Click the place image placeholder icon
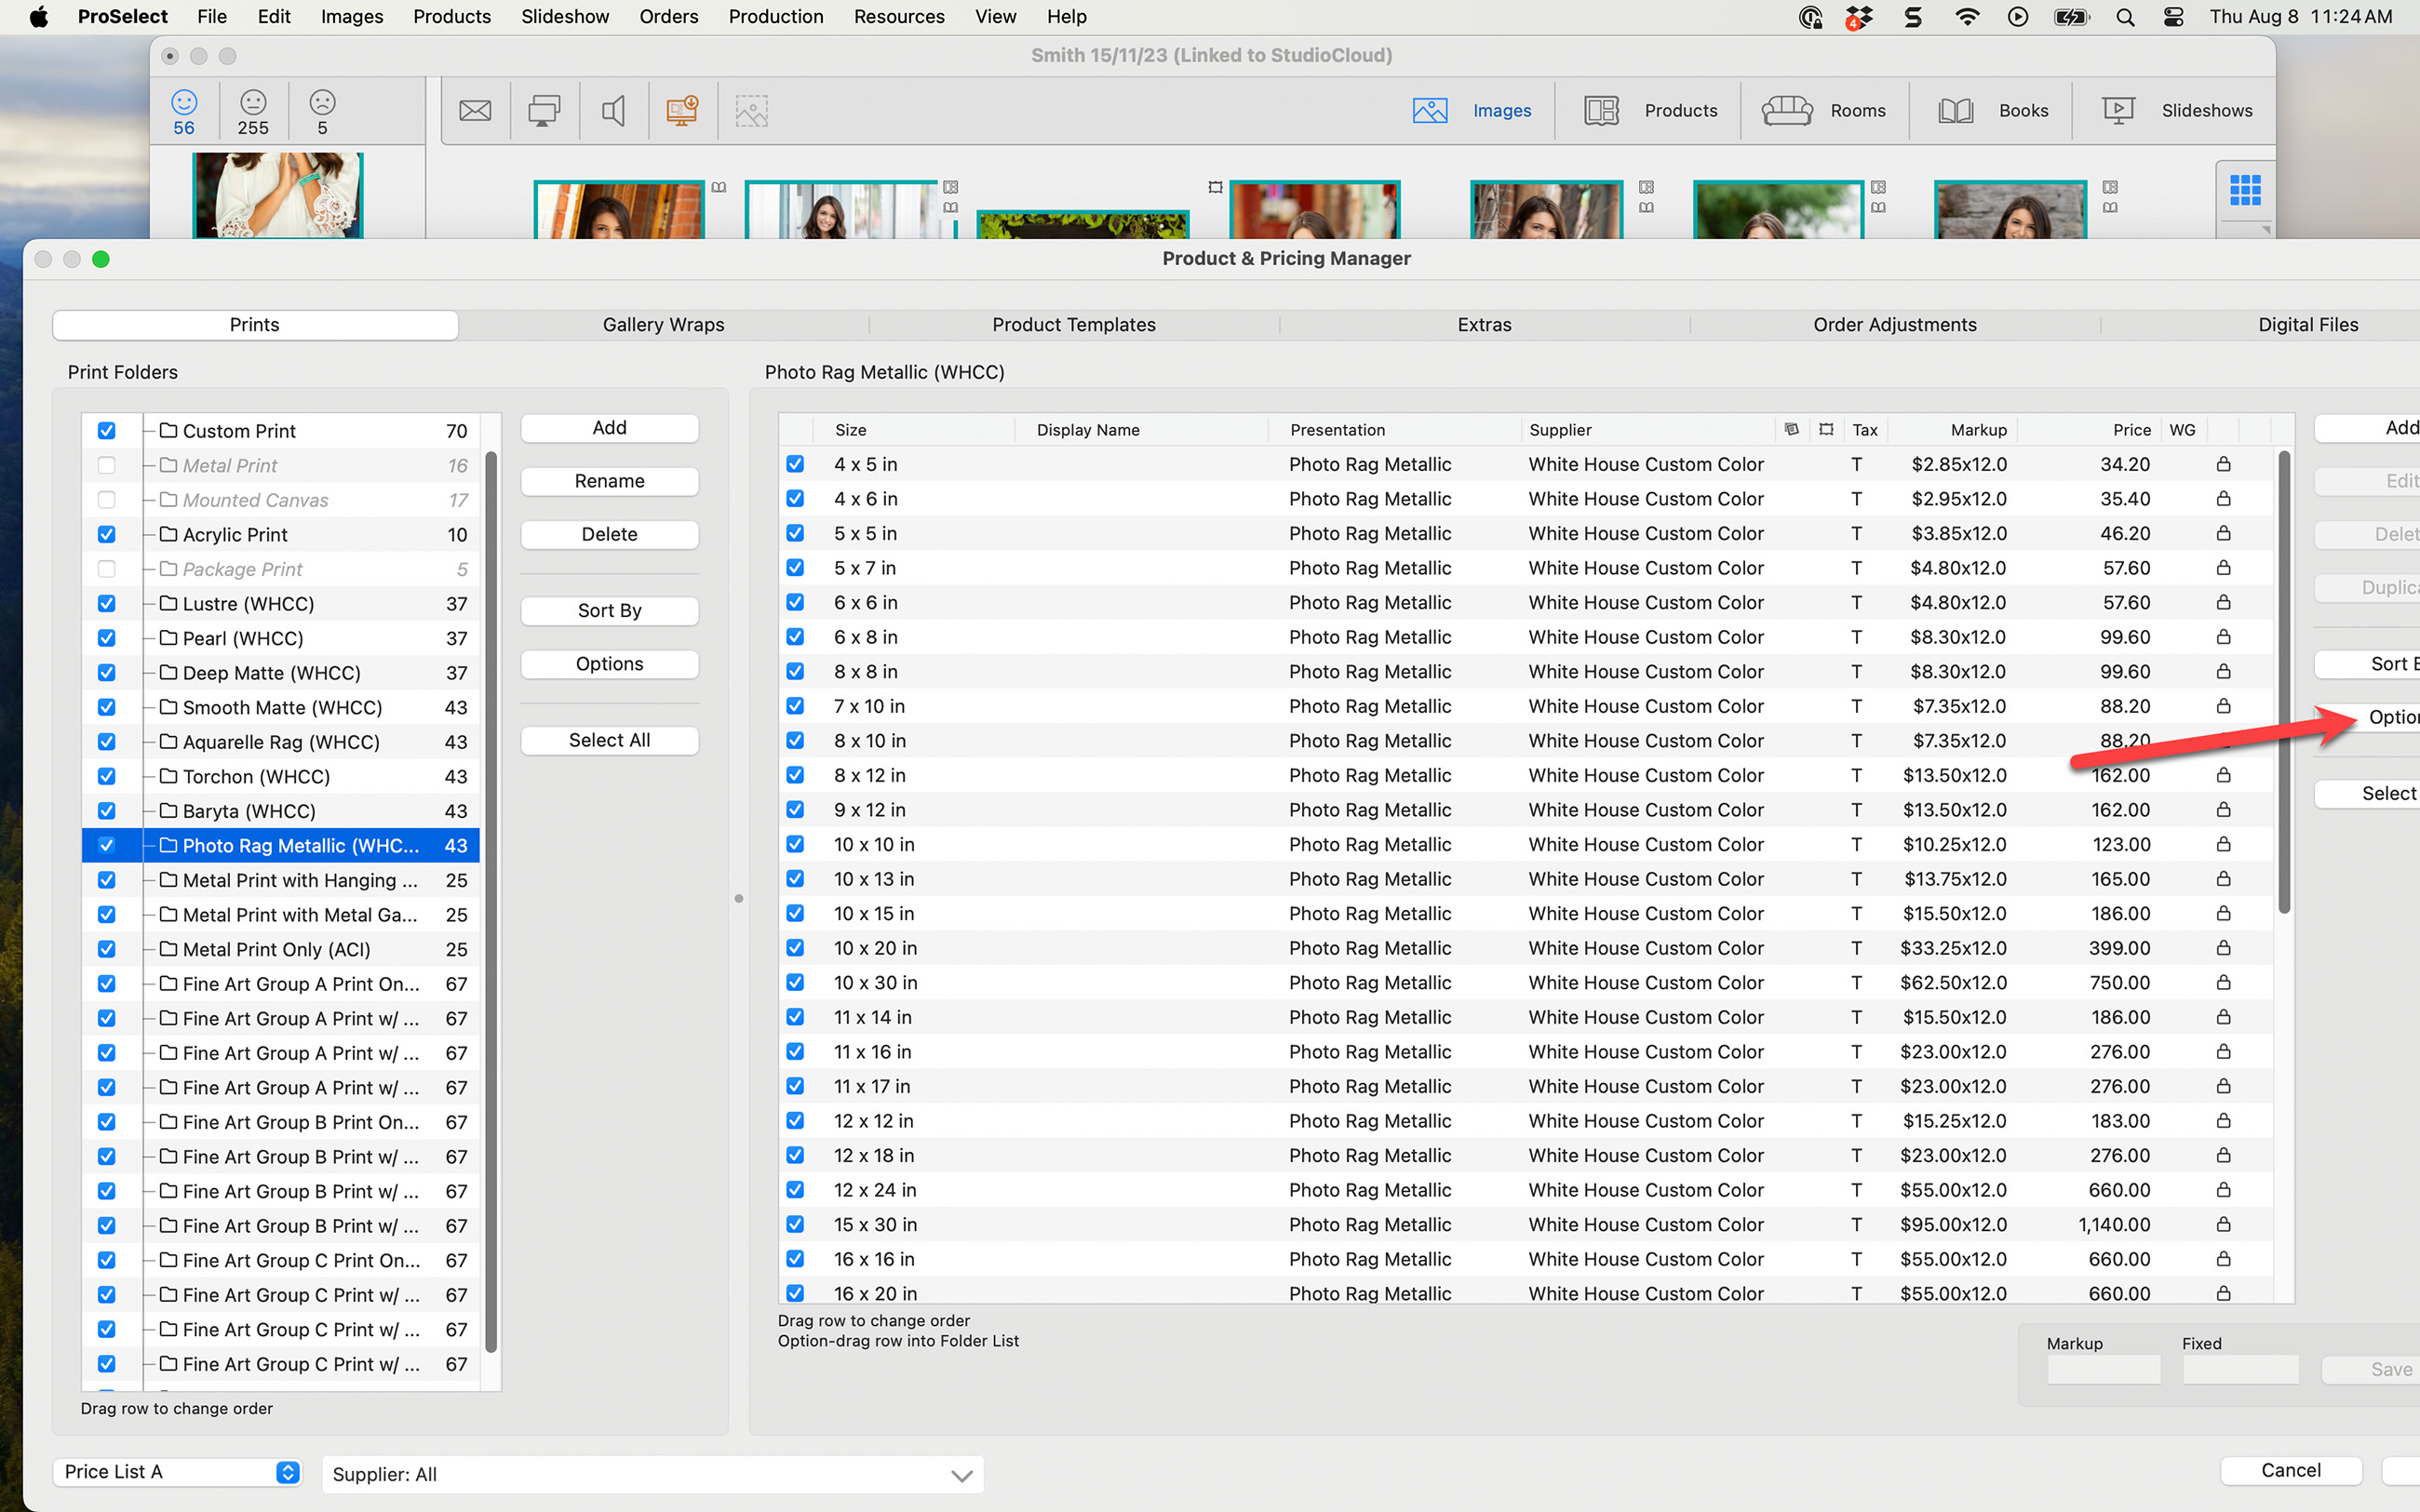 751,110
